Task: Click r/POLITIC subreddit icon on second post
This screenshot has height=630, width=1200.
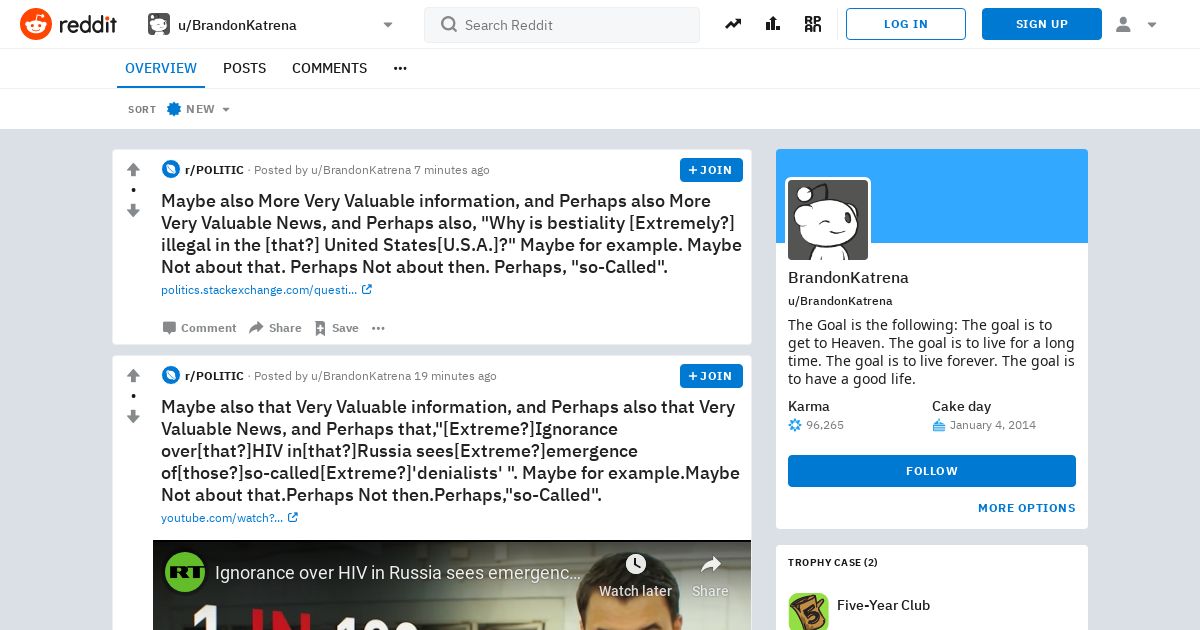Action: pos(171,376)
